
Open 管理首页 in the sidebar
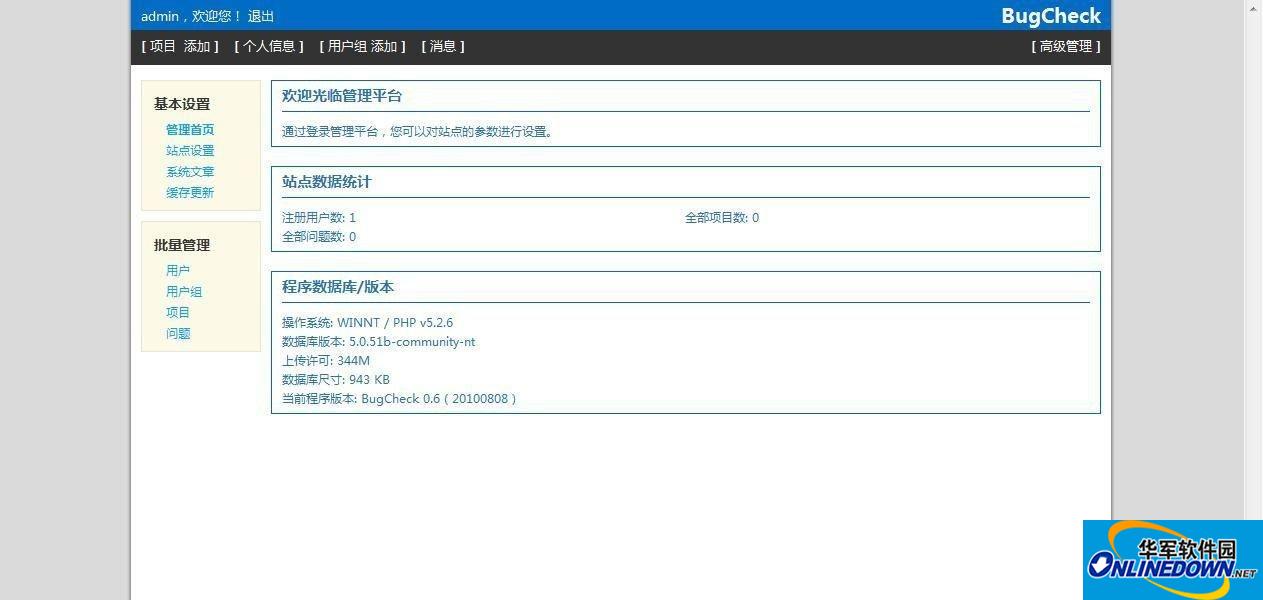(190, 129)
